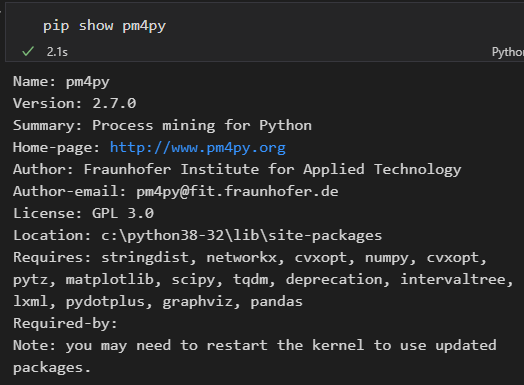The width and height of the screenshot is (524, 385).
Task: Click the 'lxml, pydotplus, graphviz, pandas' line
Action: click(158, 301)
